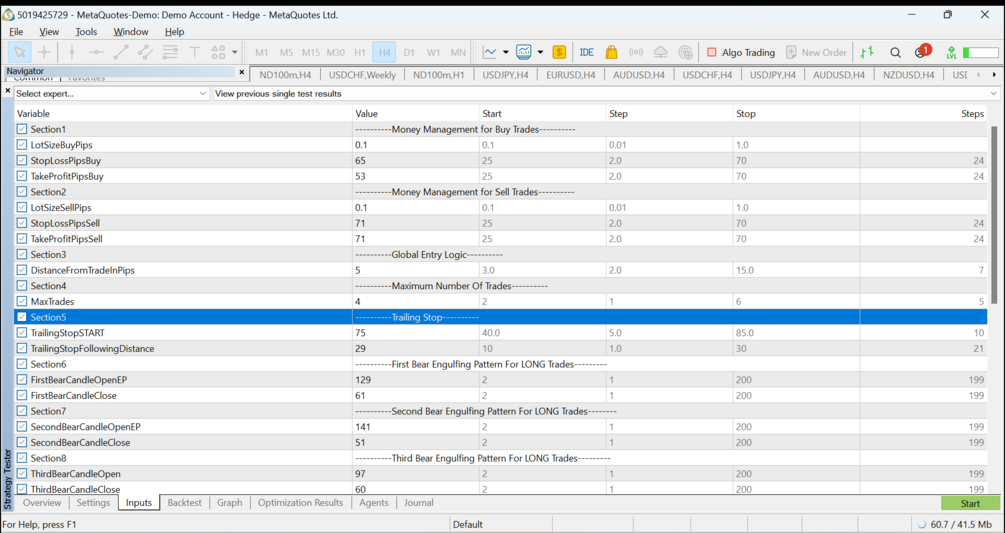
Task: Click the yellow dollar trading icon
Action: pyautogui.click(x=559, y=53)
